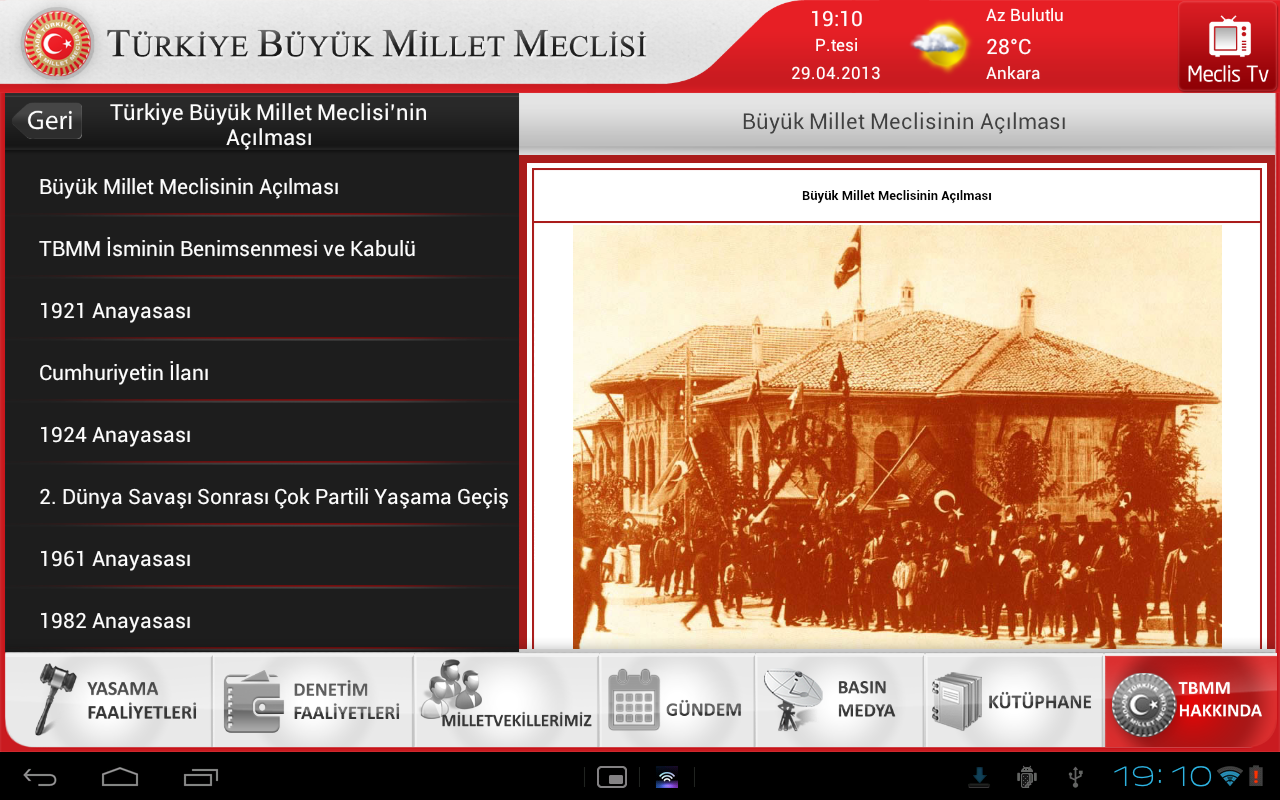The width and height of the screenshot is (1280, 800).
Task: Open Büyük Millet Meclisinin Açılması list item
Action: pyautogui.click(x=262, y=187)
